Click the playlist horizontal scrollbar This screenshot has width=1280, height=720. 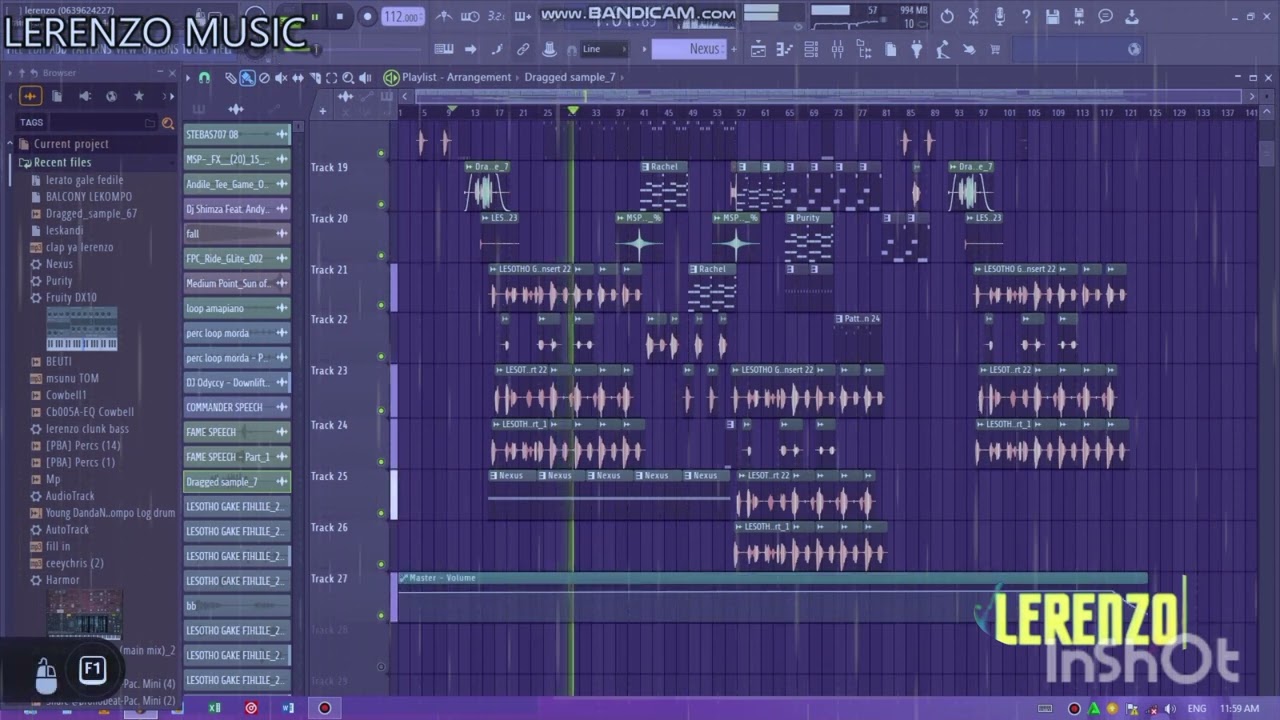(x=827, y=96)
